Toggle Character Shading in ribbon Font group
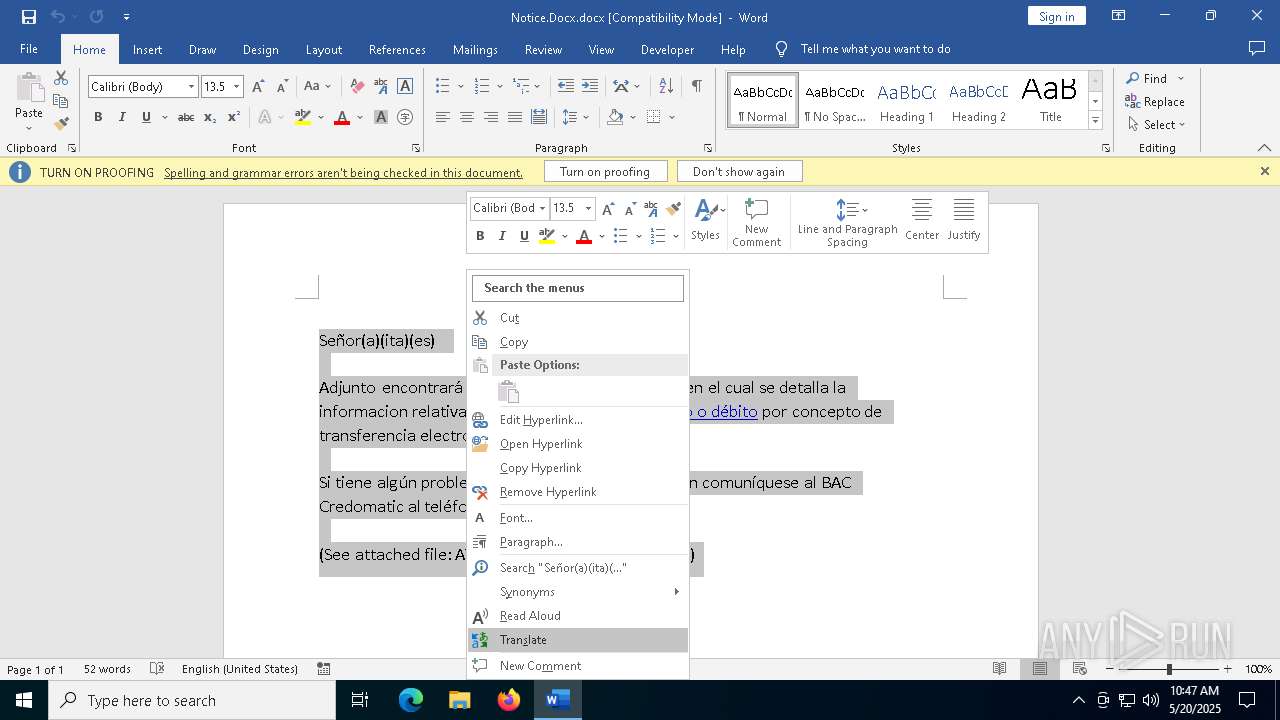 [x=381, y=117]
